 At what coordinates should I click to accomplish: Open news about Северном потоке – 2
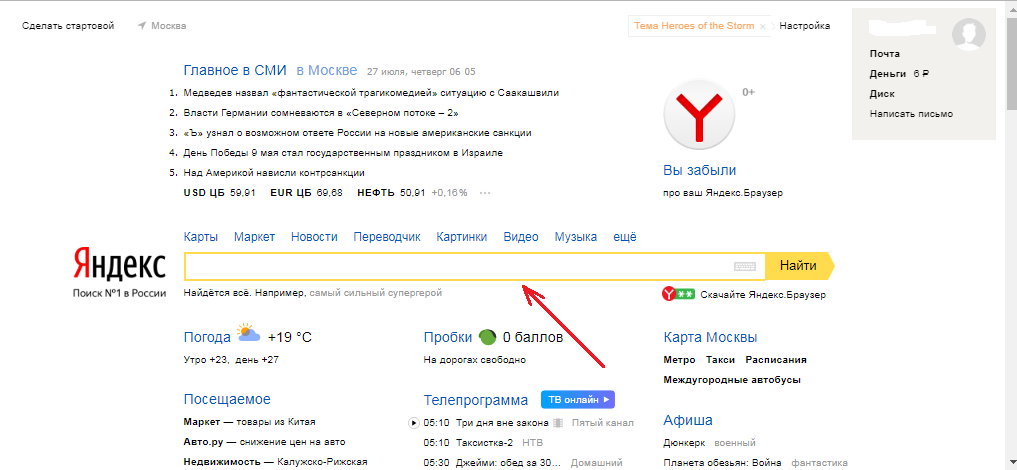tap(321, 113)
